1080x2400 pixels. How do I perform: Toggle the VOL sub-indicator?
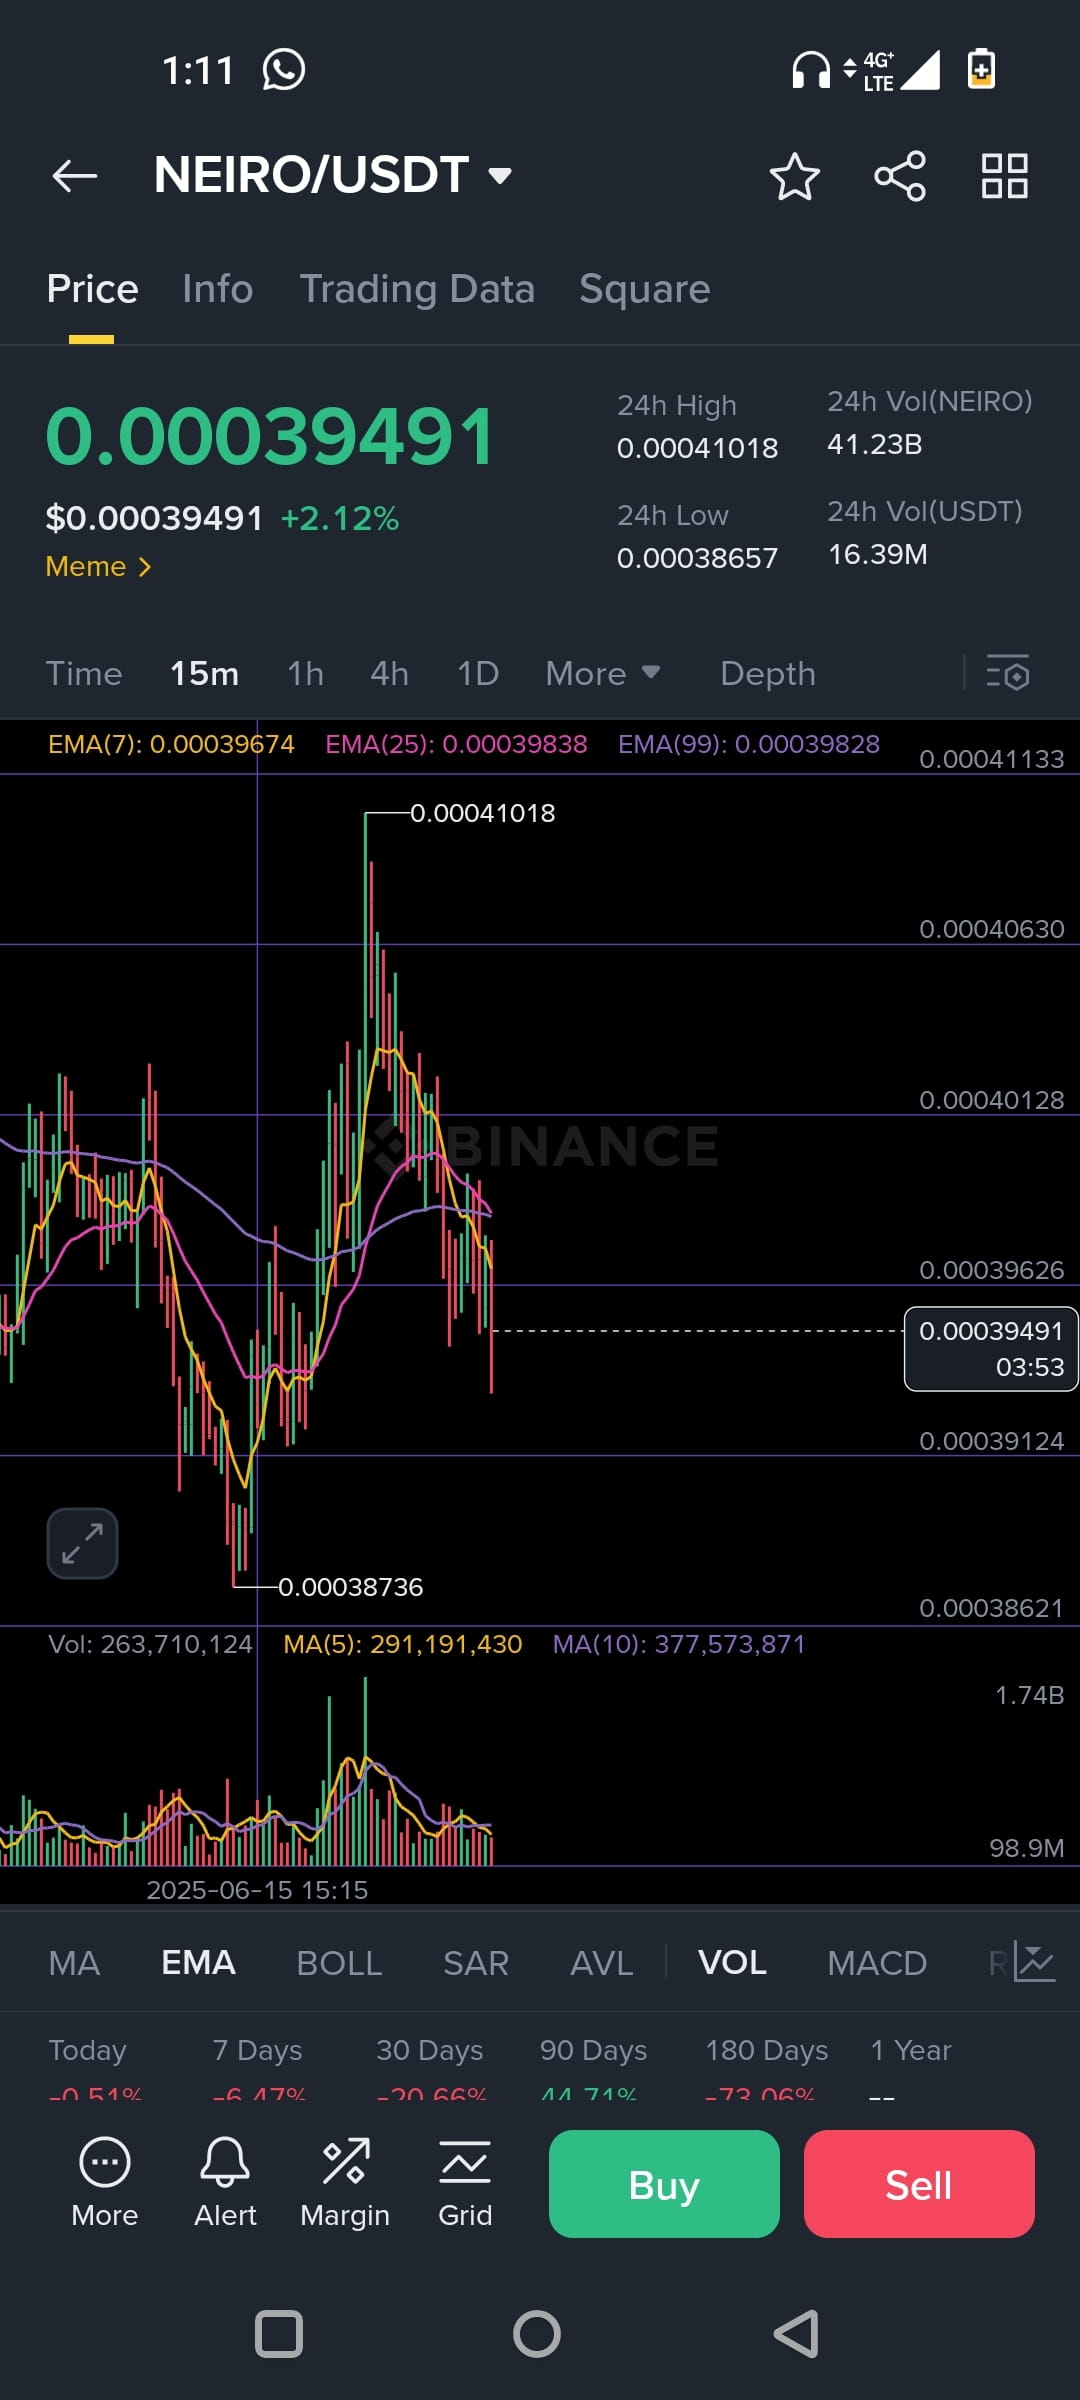(732, 1963)
